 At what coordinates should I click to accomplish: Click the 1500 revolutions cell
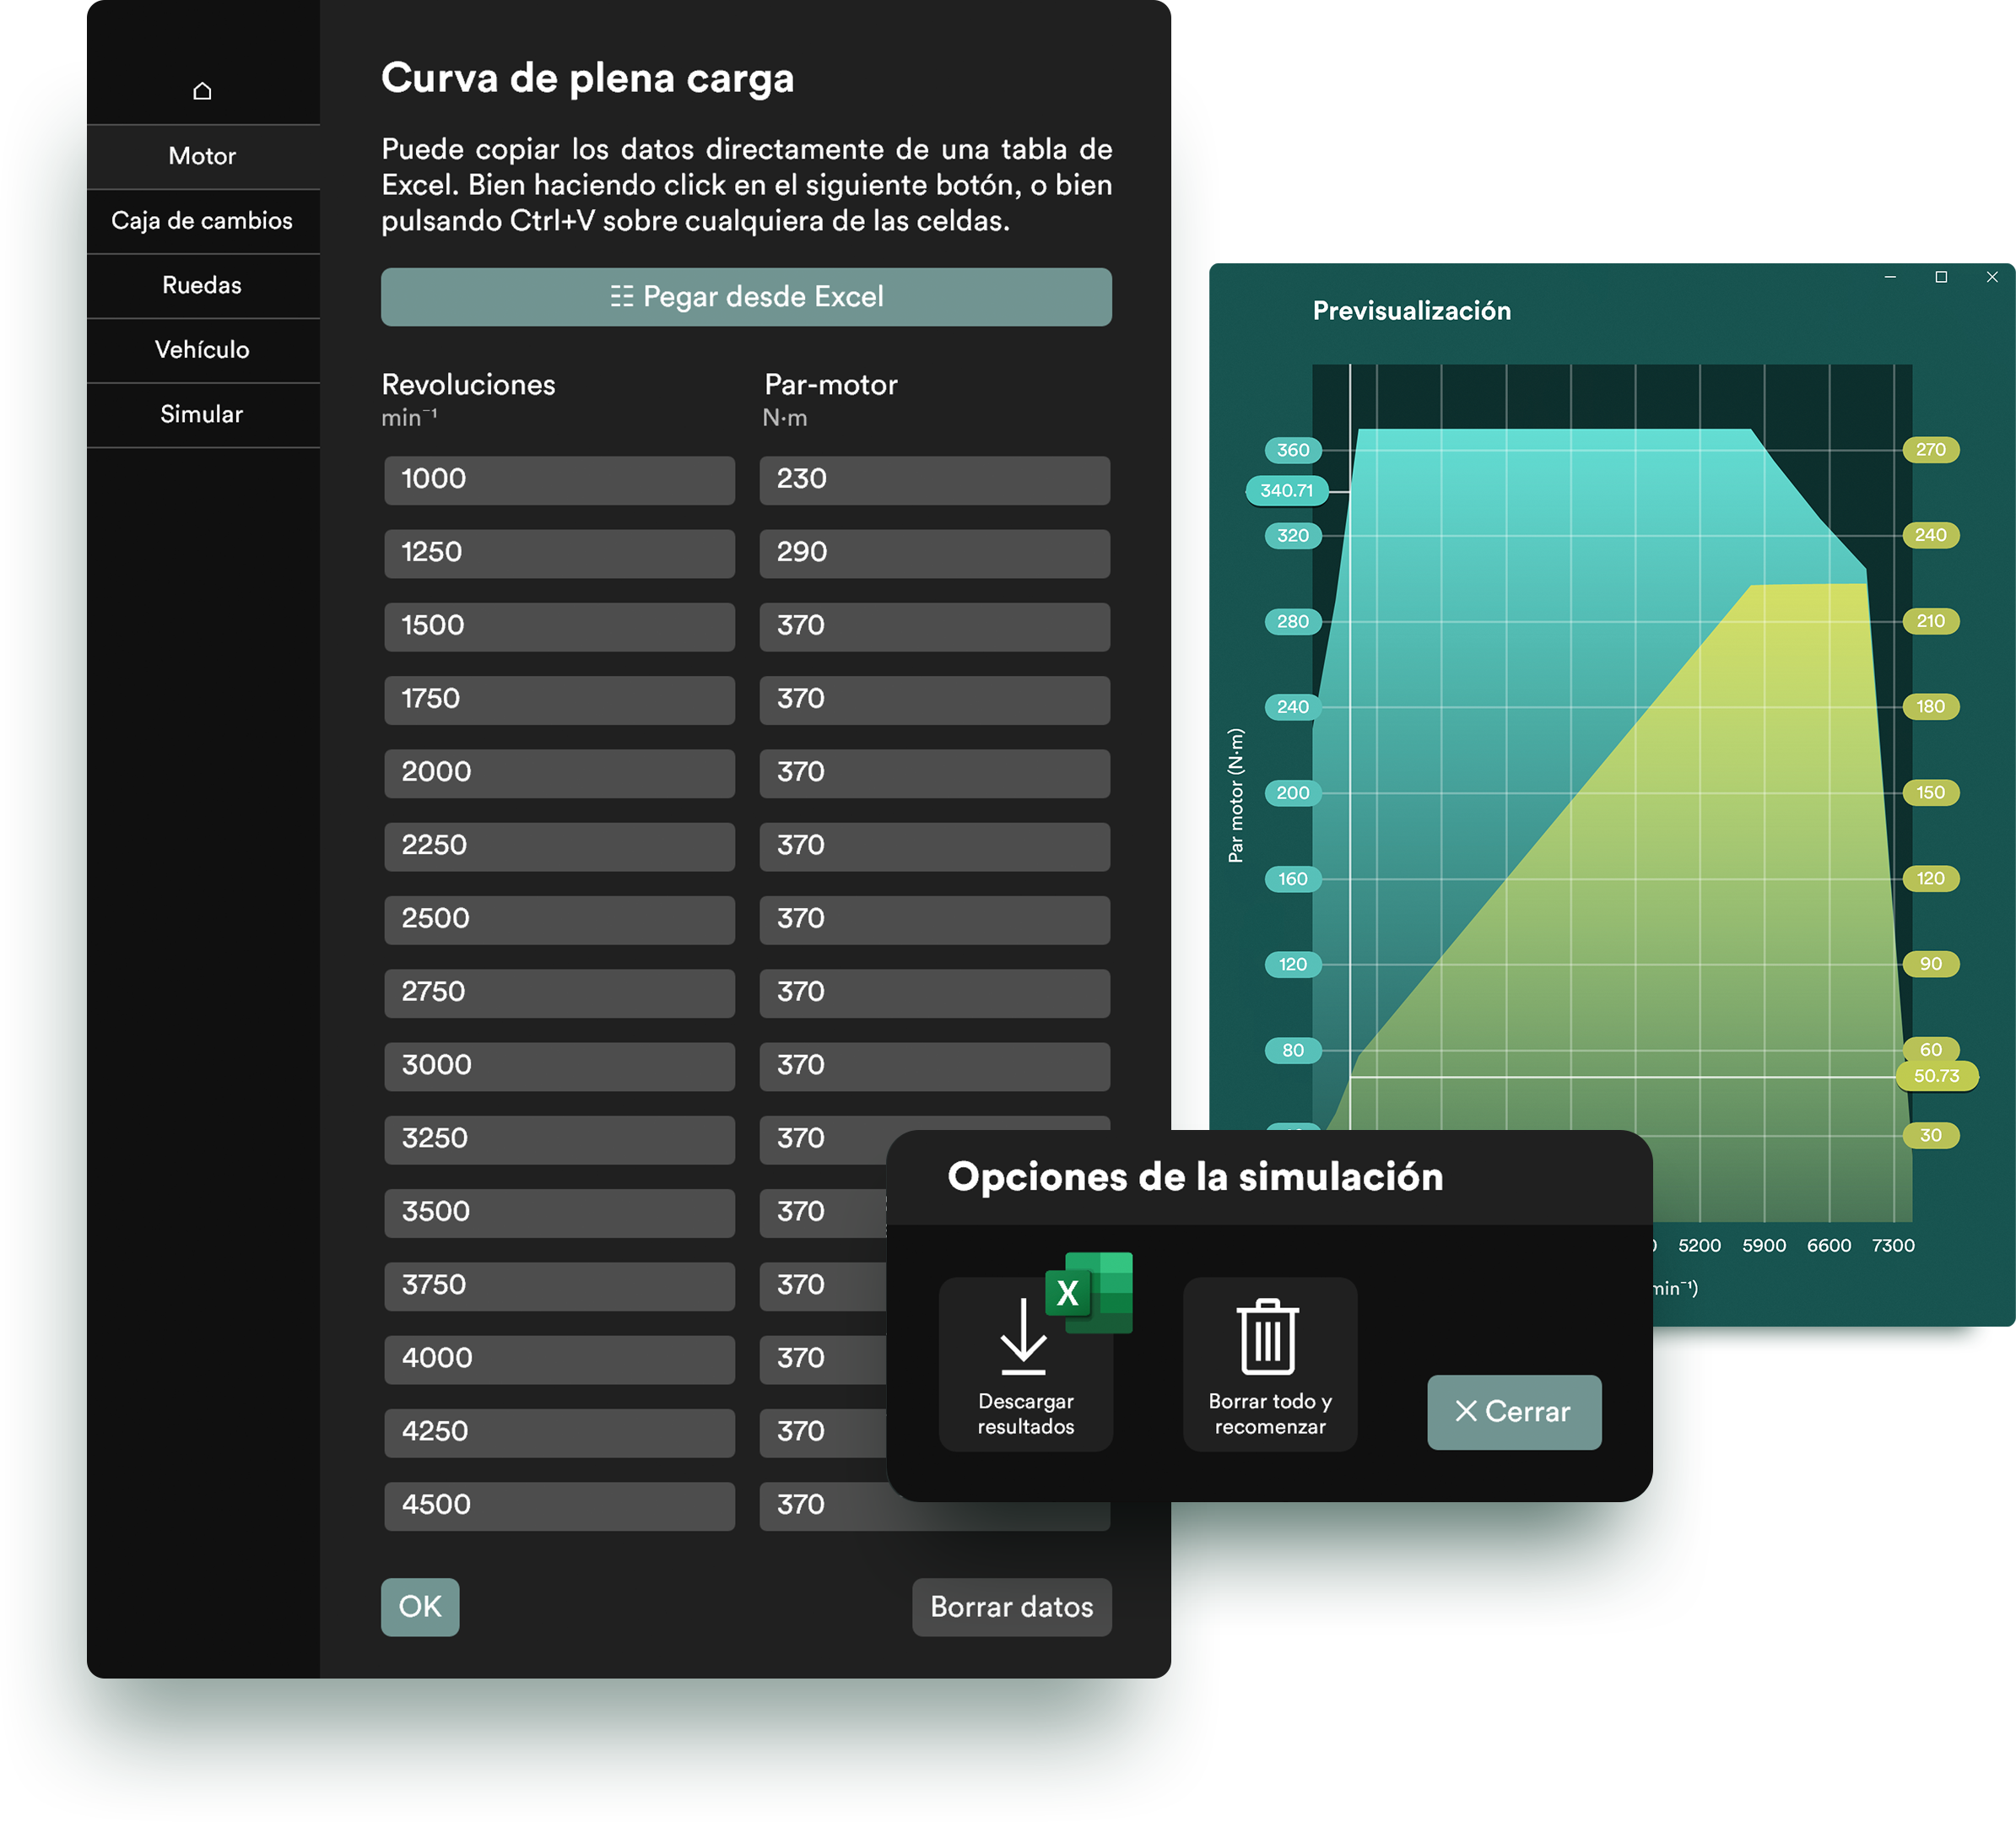[x=560, y=627]
